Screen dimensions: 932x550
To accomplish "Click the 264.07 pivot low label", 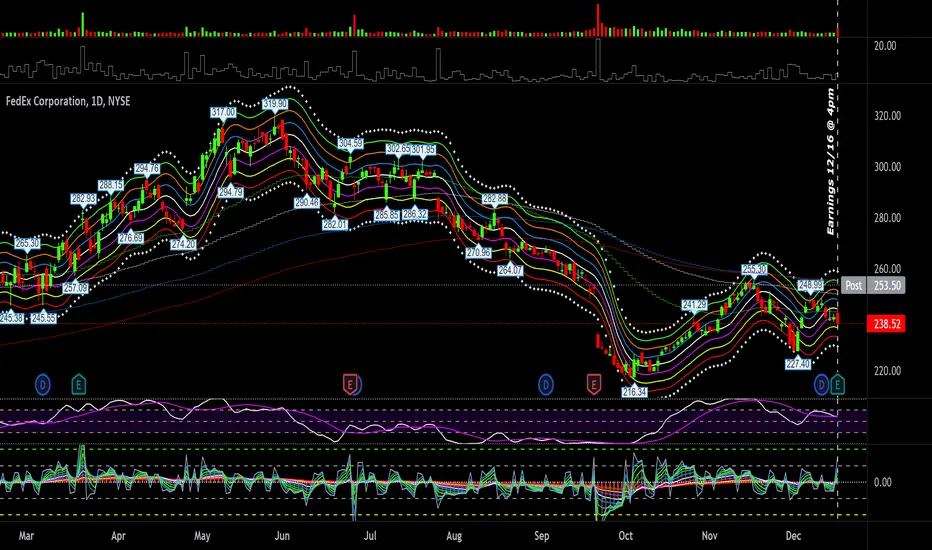I will [x=510, y=270].
